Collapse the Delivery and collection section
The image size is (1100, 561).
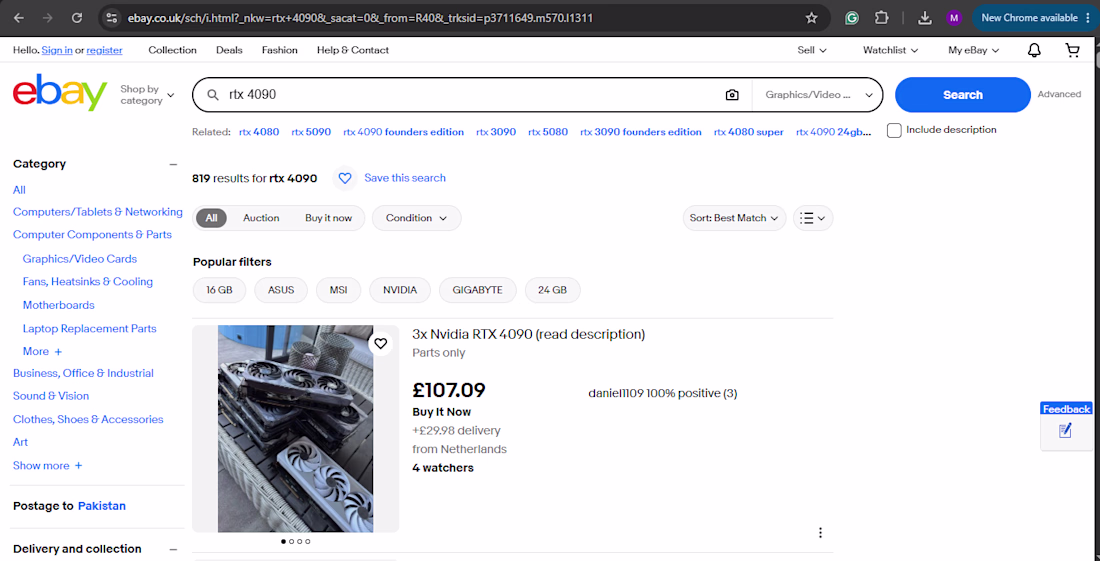[x=173, y=549]
